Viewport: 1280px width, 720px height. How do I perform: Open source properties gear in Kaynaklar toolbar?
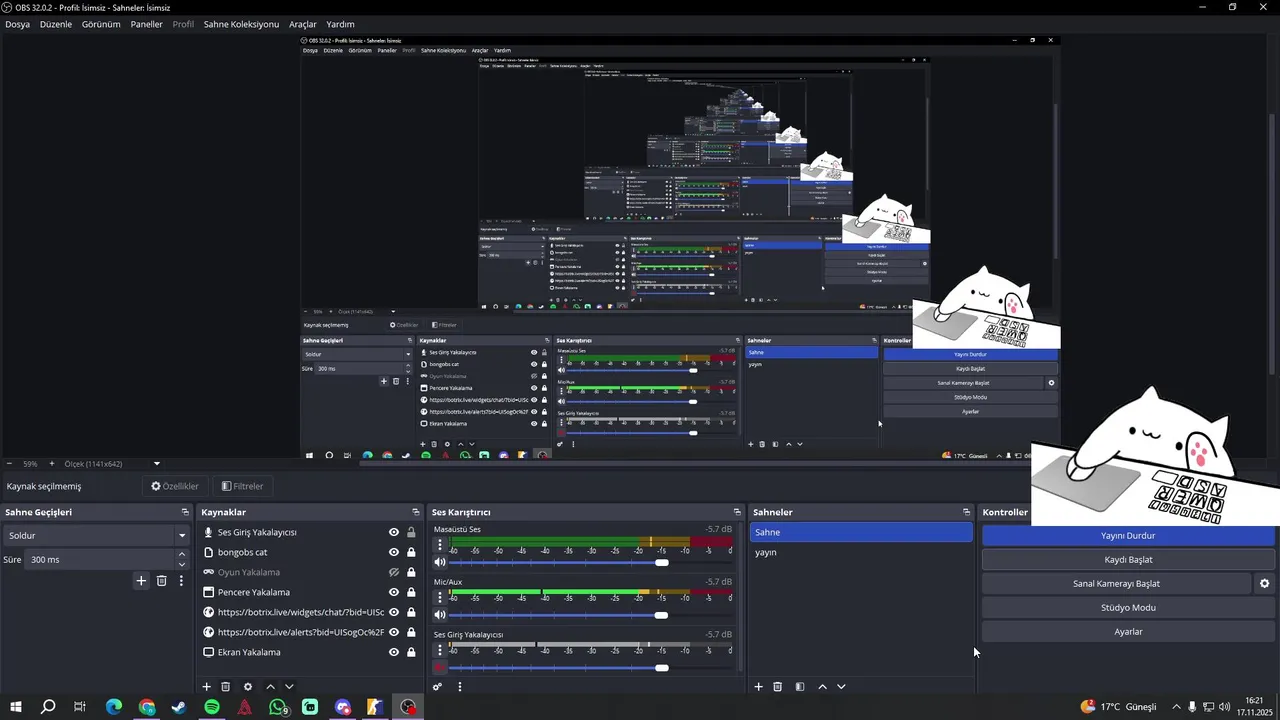(x=248, y=687)
